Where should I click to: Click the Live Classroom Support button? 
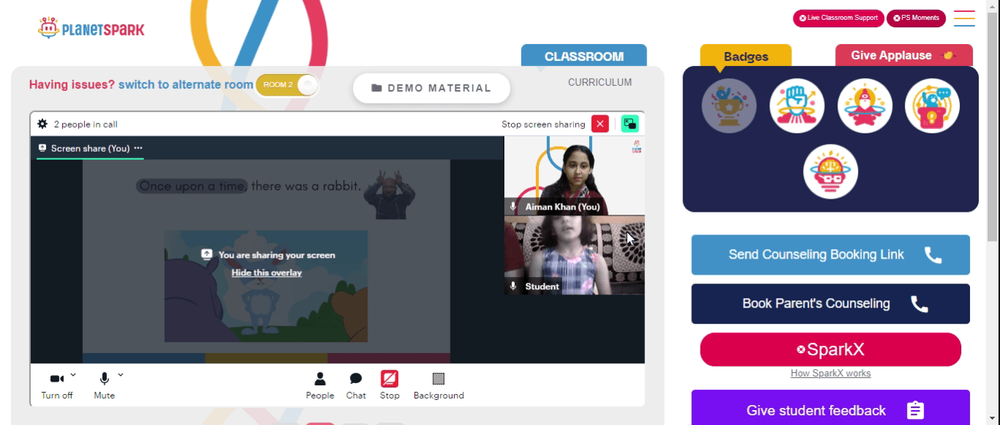coord(838,18)
